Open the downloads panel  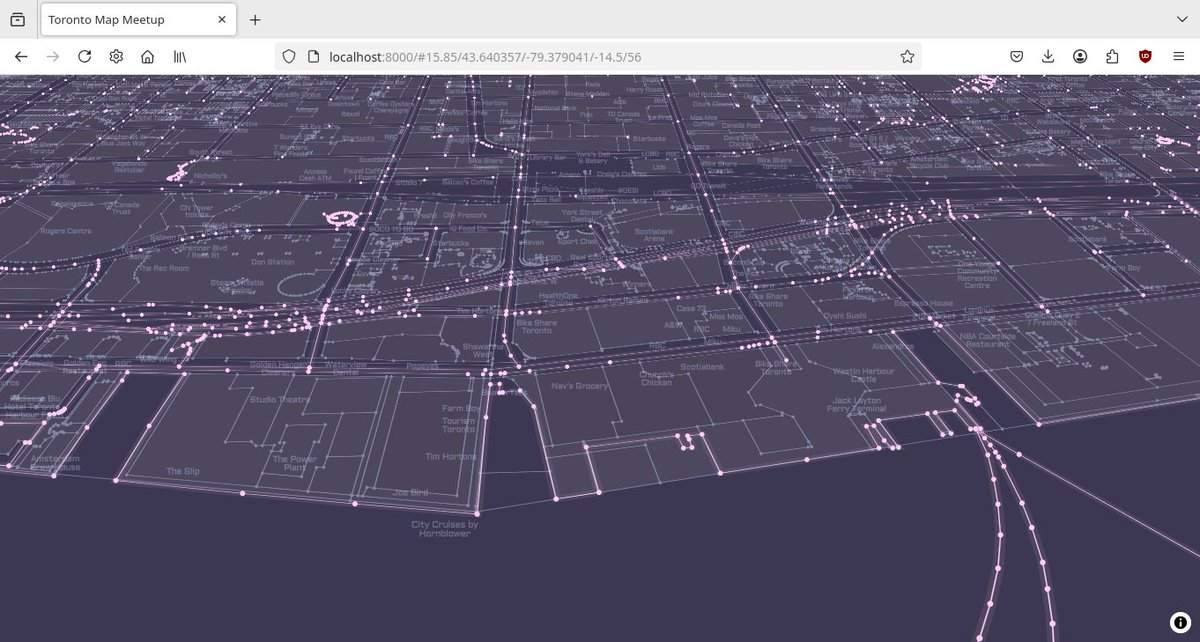[1048, 56]
